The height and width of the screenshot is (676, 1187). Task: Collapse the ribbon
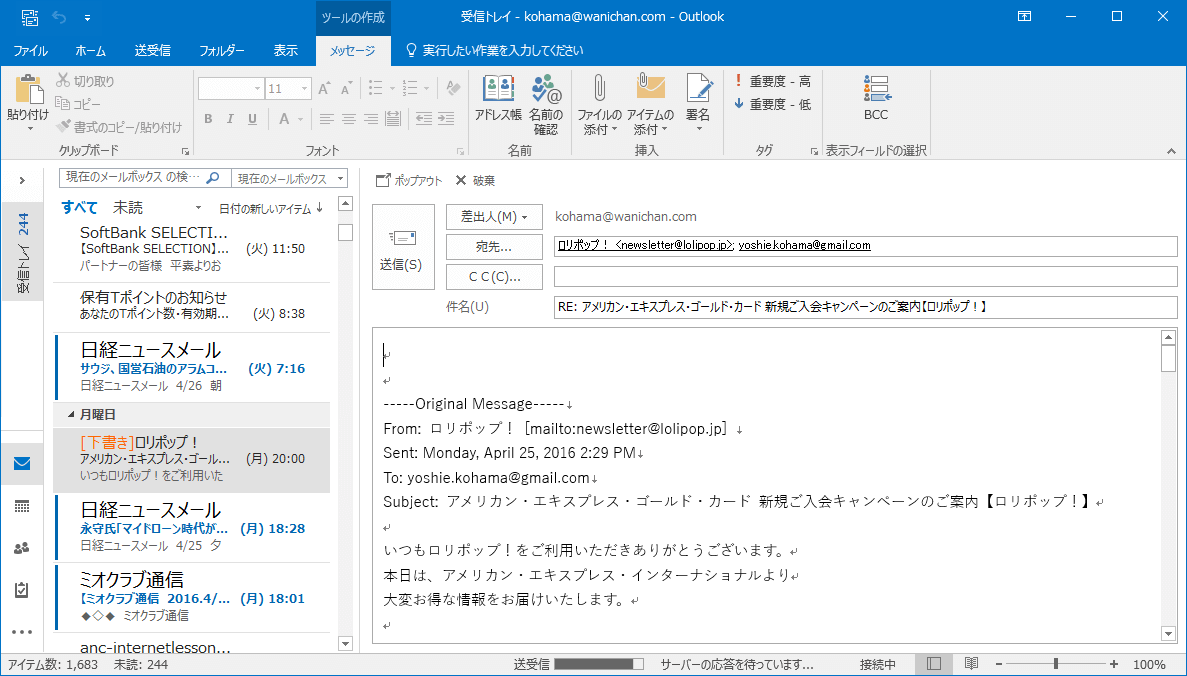tap(1171, 151)
